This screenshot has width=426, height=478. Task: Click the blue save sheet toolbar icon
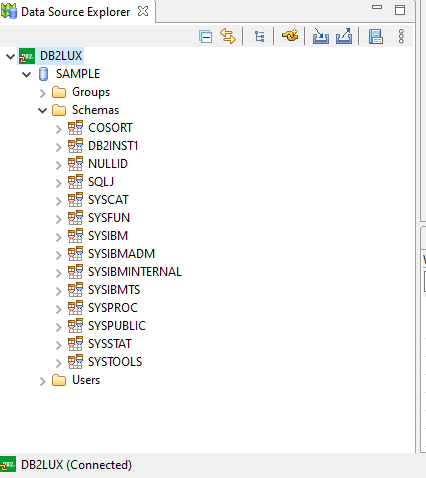[x=376, y=36]
